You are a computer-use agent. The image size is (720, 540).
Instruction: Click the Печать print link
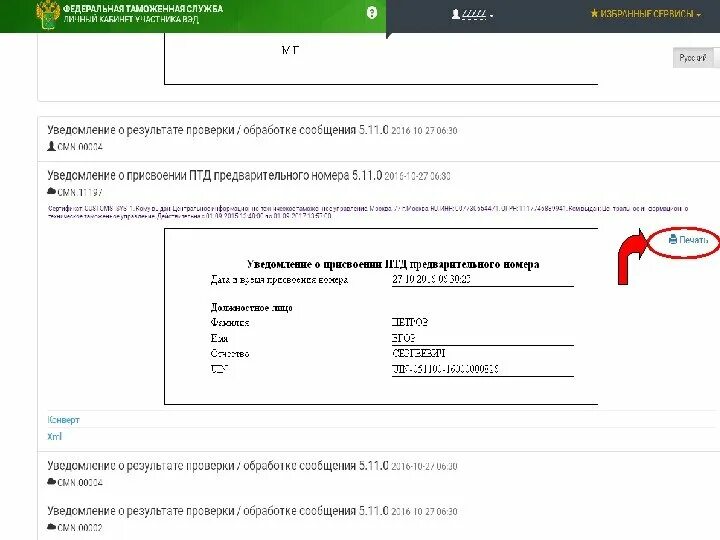tap(688, 240)
